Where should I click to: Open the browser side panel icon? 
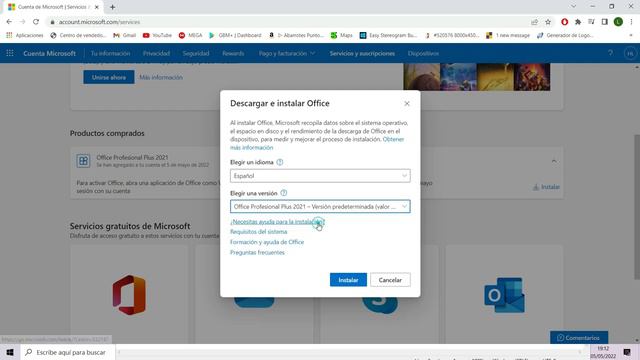(604, 22)
